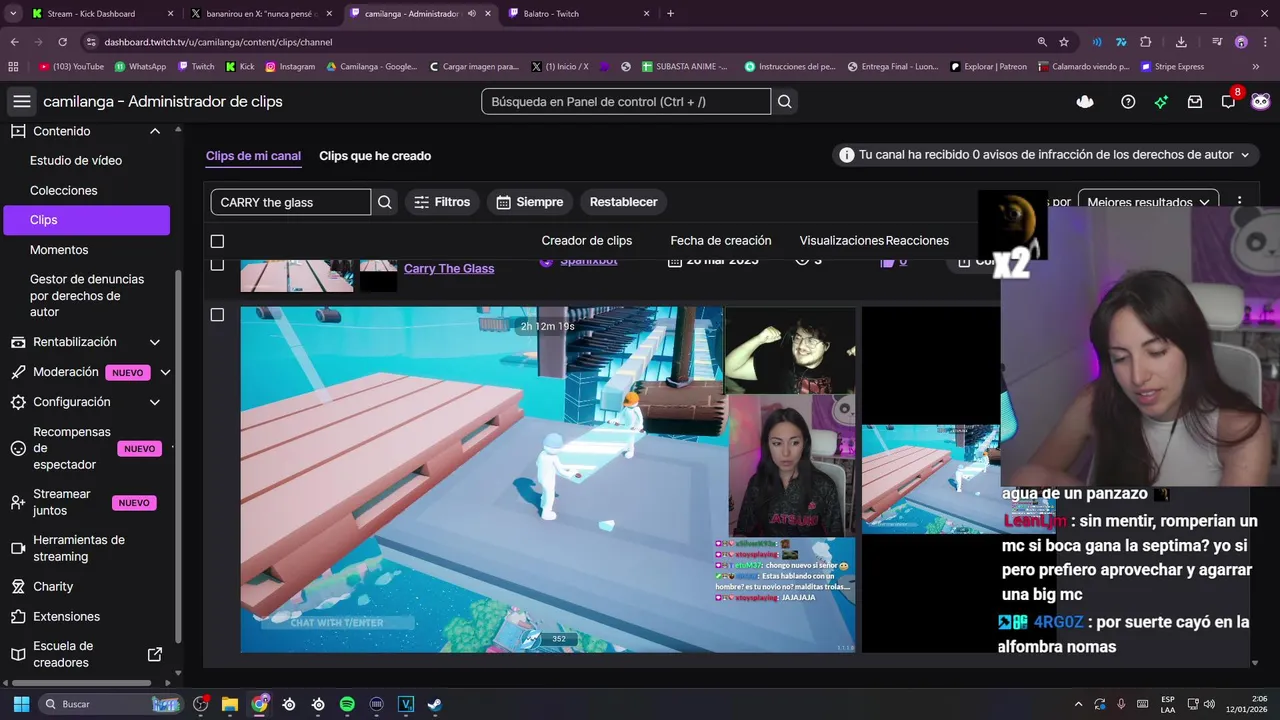Screen dimensions: 1280x720
Task: Open the Explorar Patreon bookmark
Action: (991, 66)
